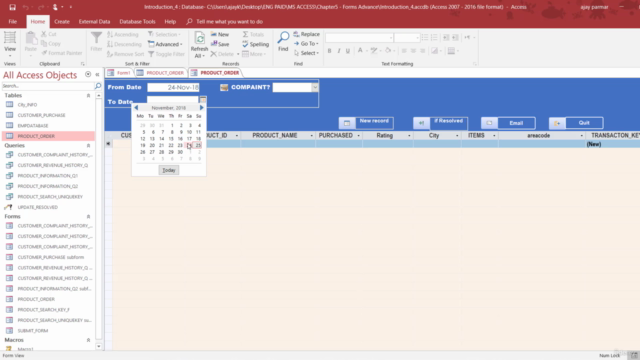Click into the From Date field
Image resolution: width=640 pixels, height=360 pixels.
(x=173, y=87)
